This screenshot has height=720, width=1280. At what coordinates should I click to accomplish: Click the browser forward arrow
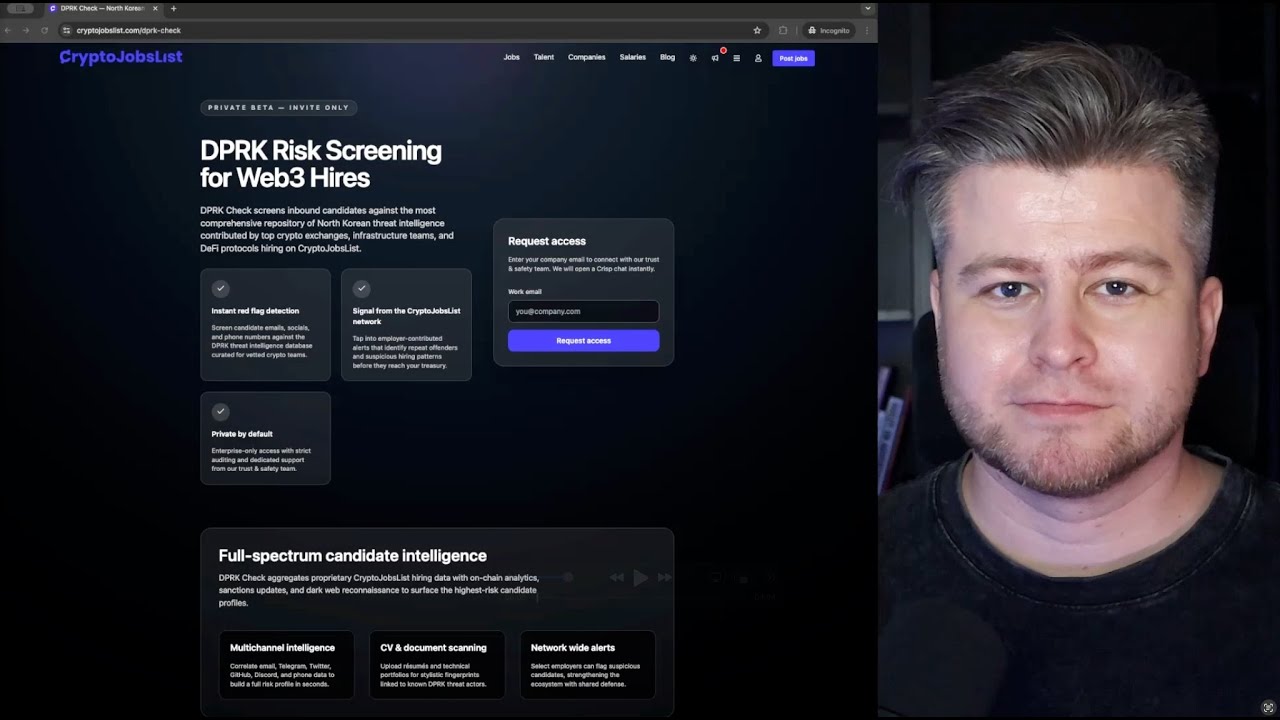[x=26, y=30]
